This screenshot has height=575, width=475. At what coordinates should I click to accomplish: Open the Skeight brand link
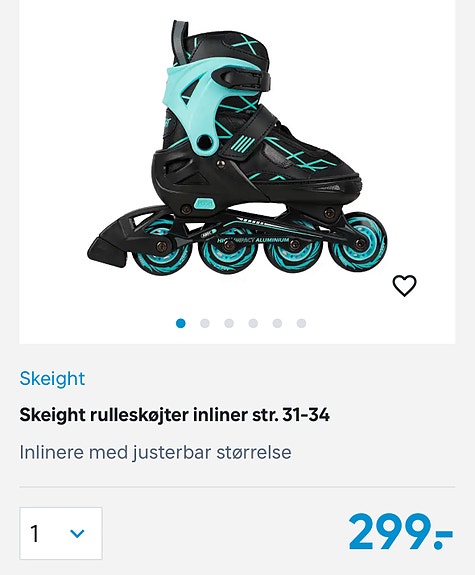point(52,378)
